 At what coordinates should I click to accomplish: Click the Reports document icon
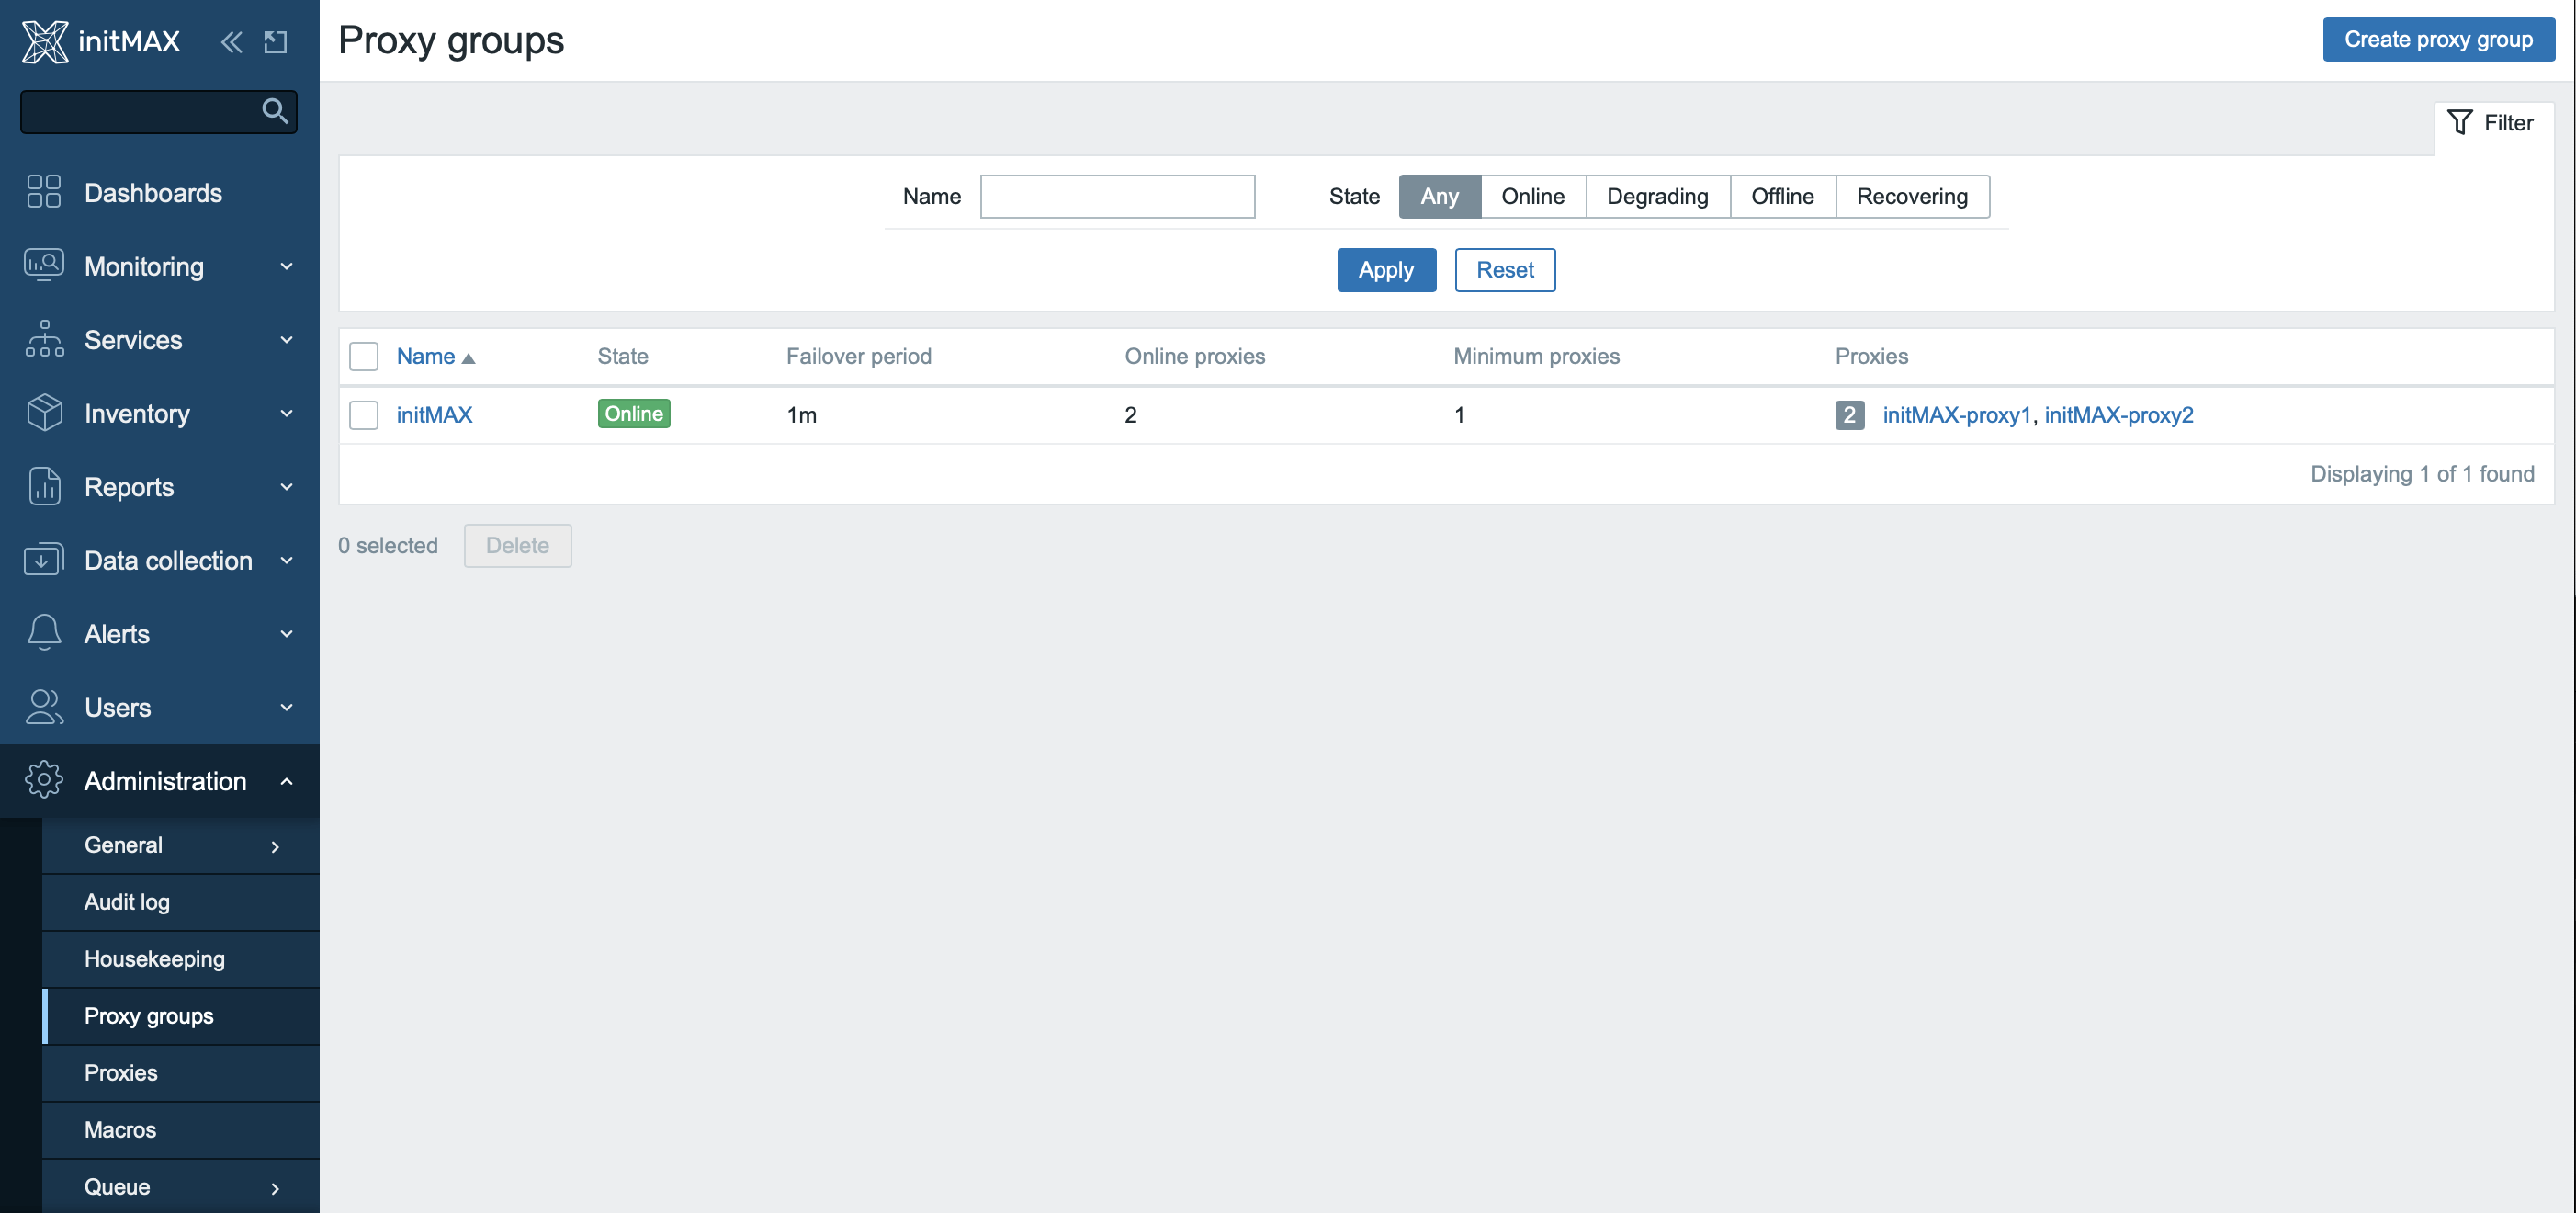coord(44,486)
